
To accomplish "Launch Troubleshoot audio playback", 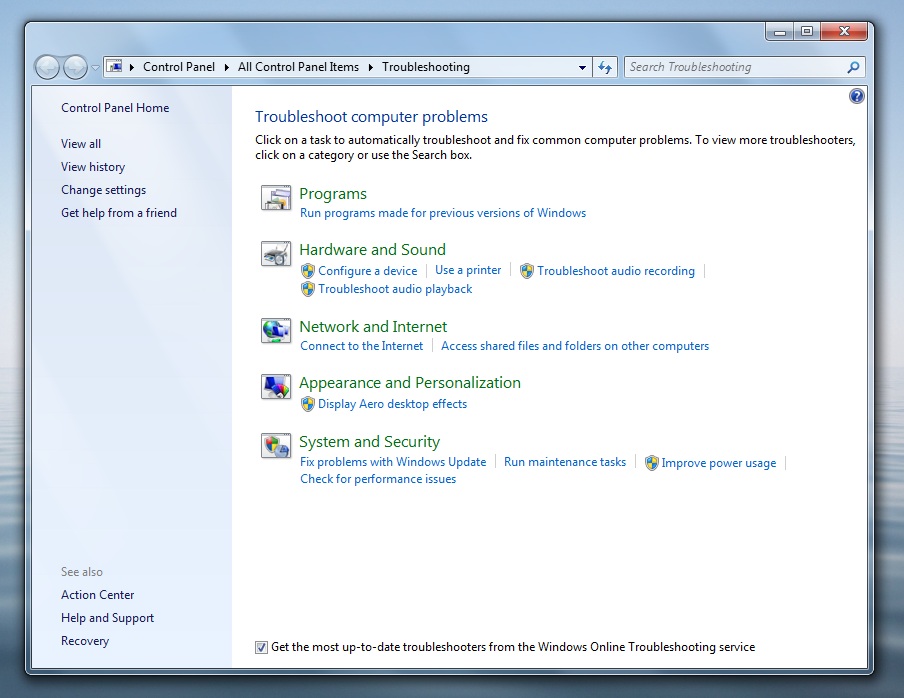I will click(395, 289).
